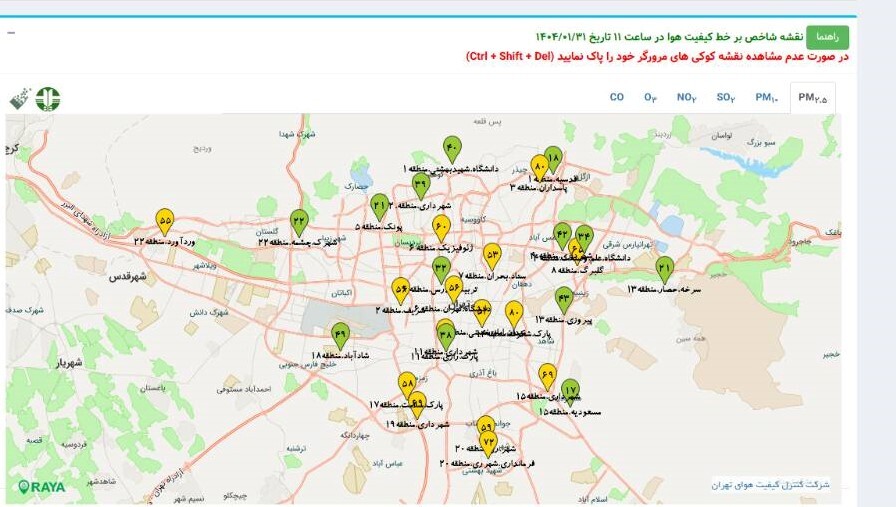Click the minus collapse control at top left
Viewport: 896px width, 507px height.
coord(11,32)
